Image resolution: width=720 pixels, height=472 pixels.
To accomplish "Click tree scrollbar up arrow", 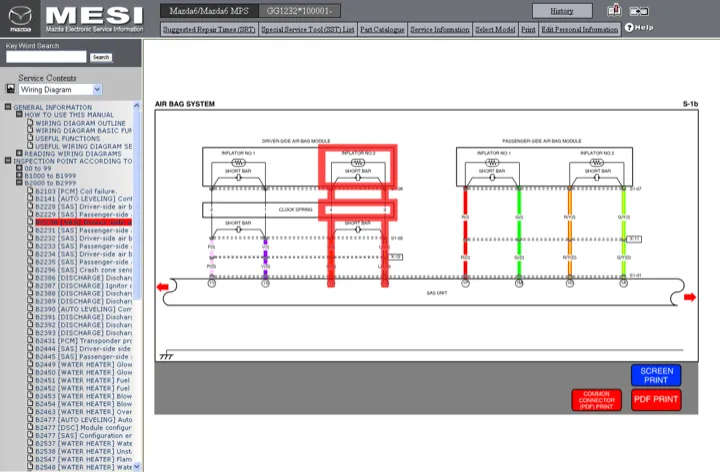I will click(x=136, y=106).
